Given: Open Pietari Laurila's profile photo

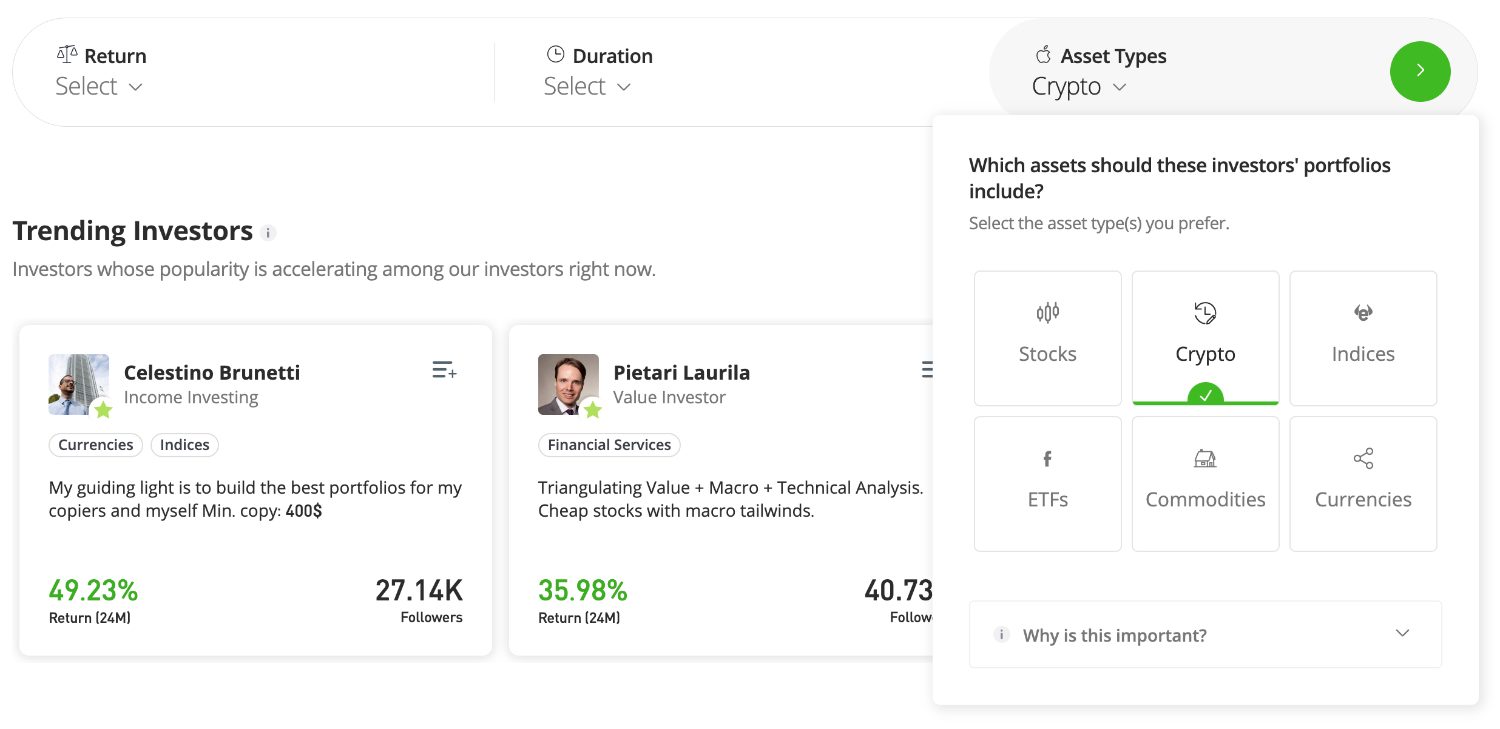Looking at the screenshot, I should 568,384.
